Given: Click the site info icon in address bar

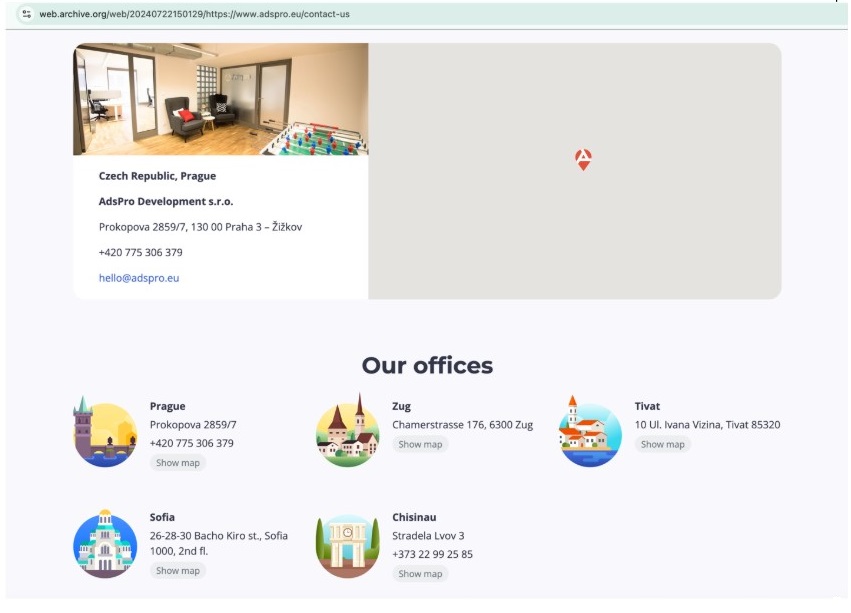Looking at the screenshot, I should [26, 14].
